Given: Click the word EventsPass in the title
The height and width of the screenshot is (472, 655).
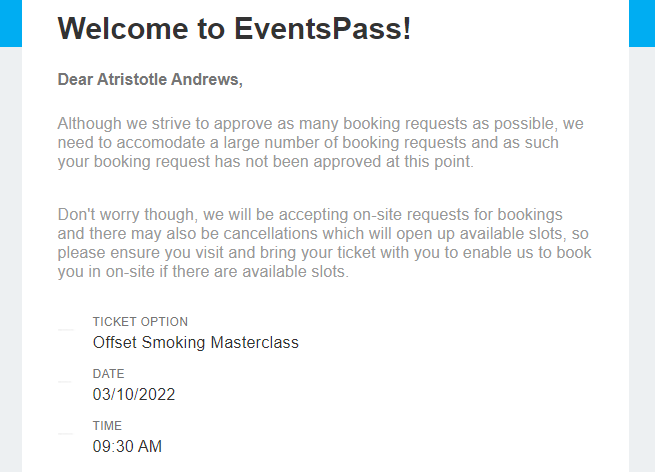Looking at the screenshot, I should click(322, 28).
